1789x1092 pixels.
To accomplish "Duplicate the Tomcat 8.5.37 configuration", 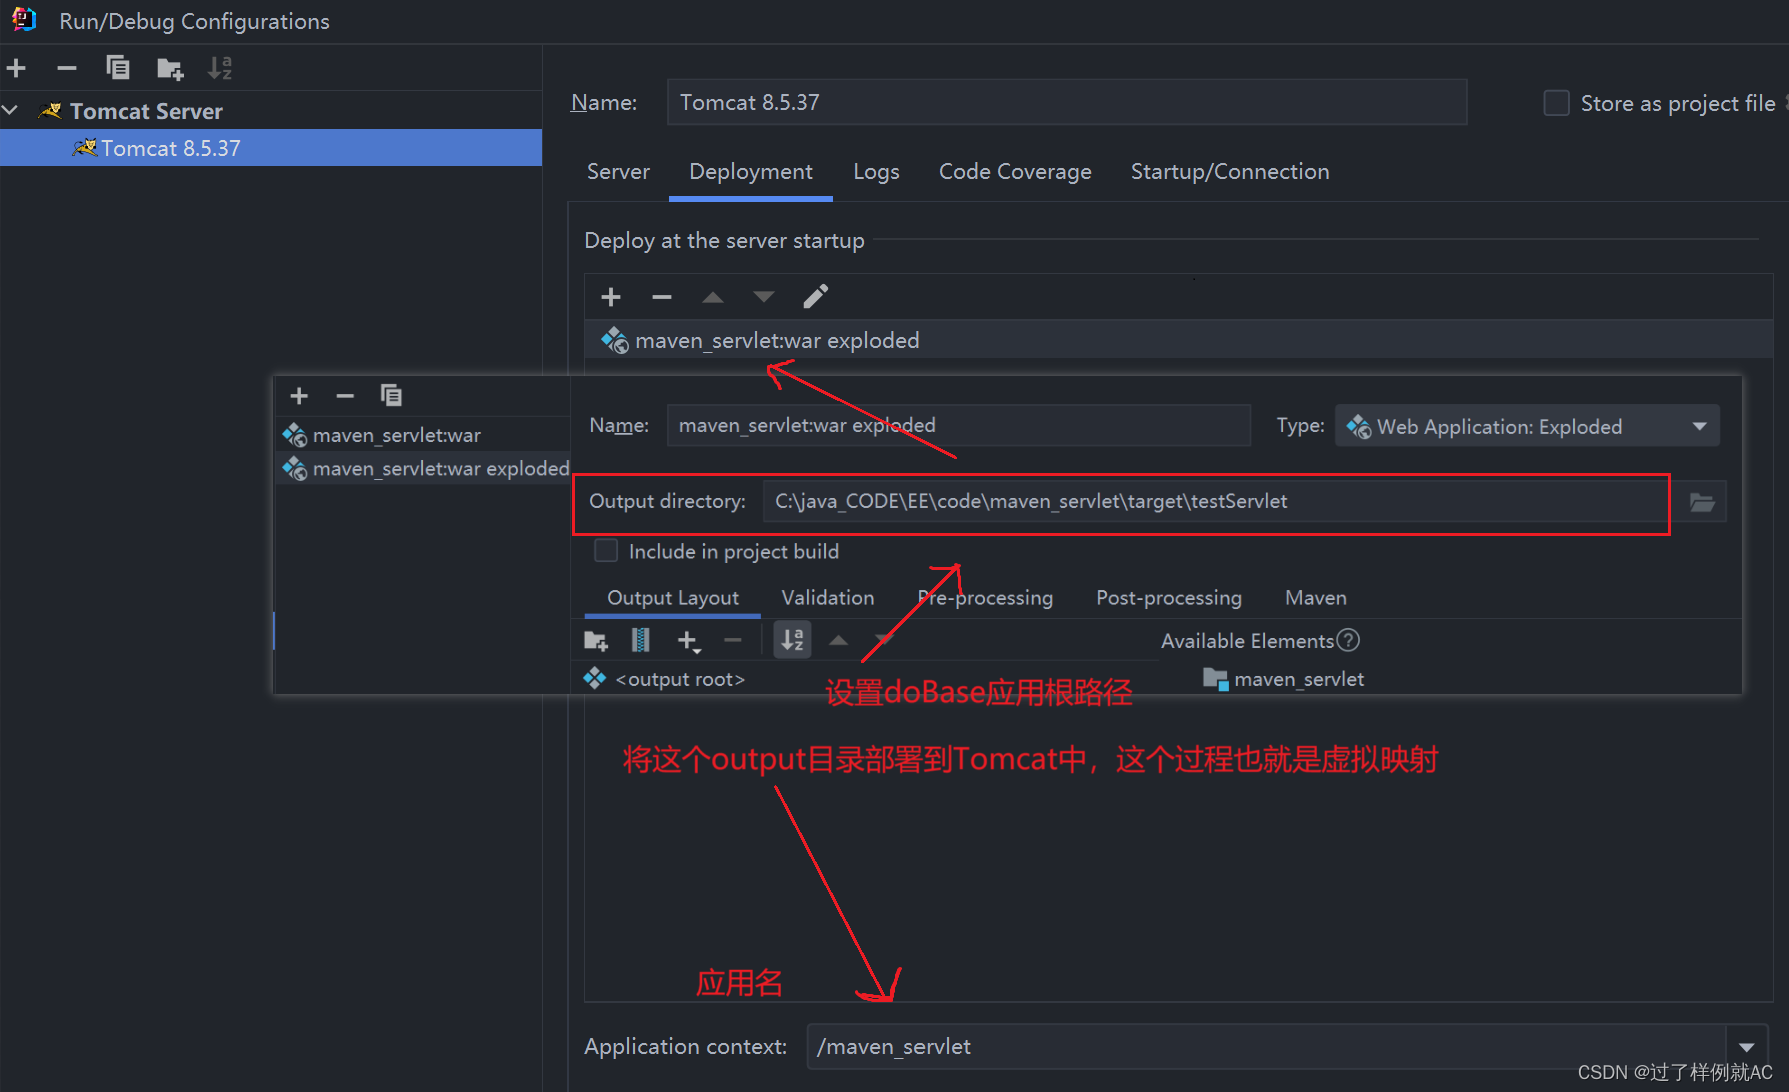I will 118,68.
